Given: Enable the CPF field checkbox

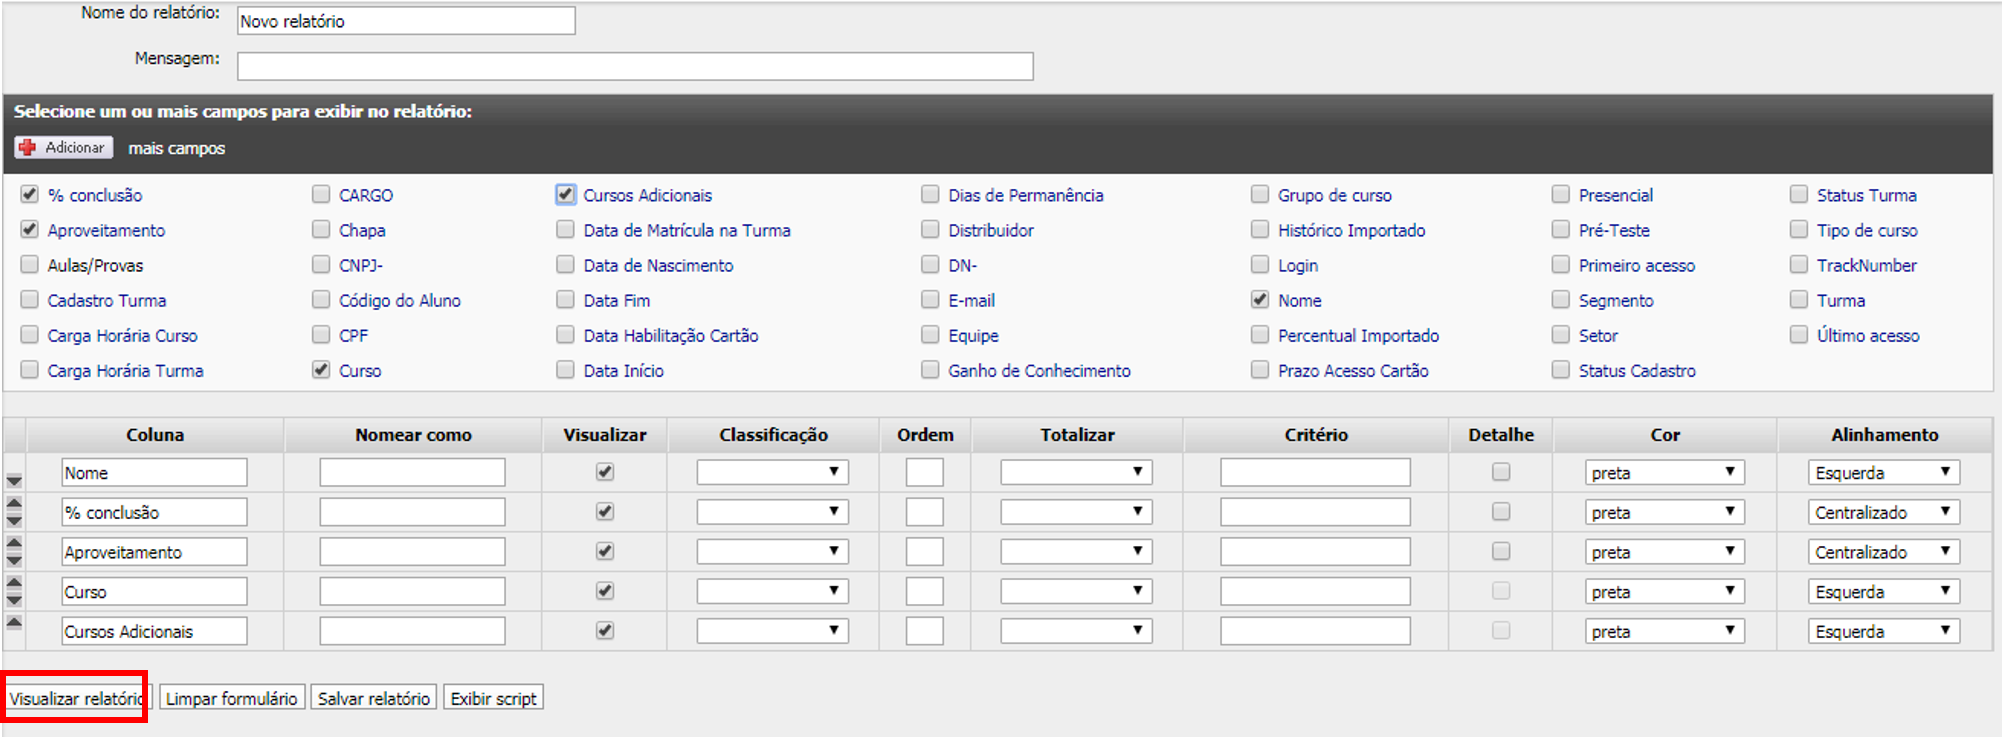Looking at the screenshot, I should 321,335.
